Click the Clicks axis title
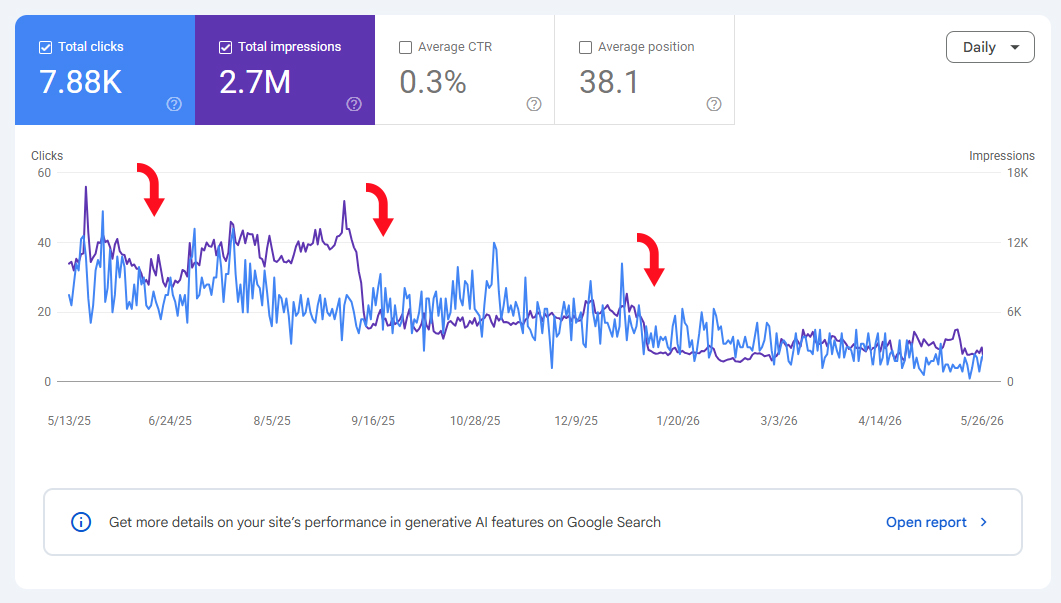The height and width of the screenshot is (603, 1061). 47,156
